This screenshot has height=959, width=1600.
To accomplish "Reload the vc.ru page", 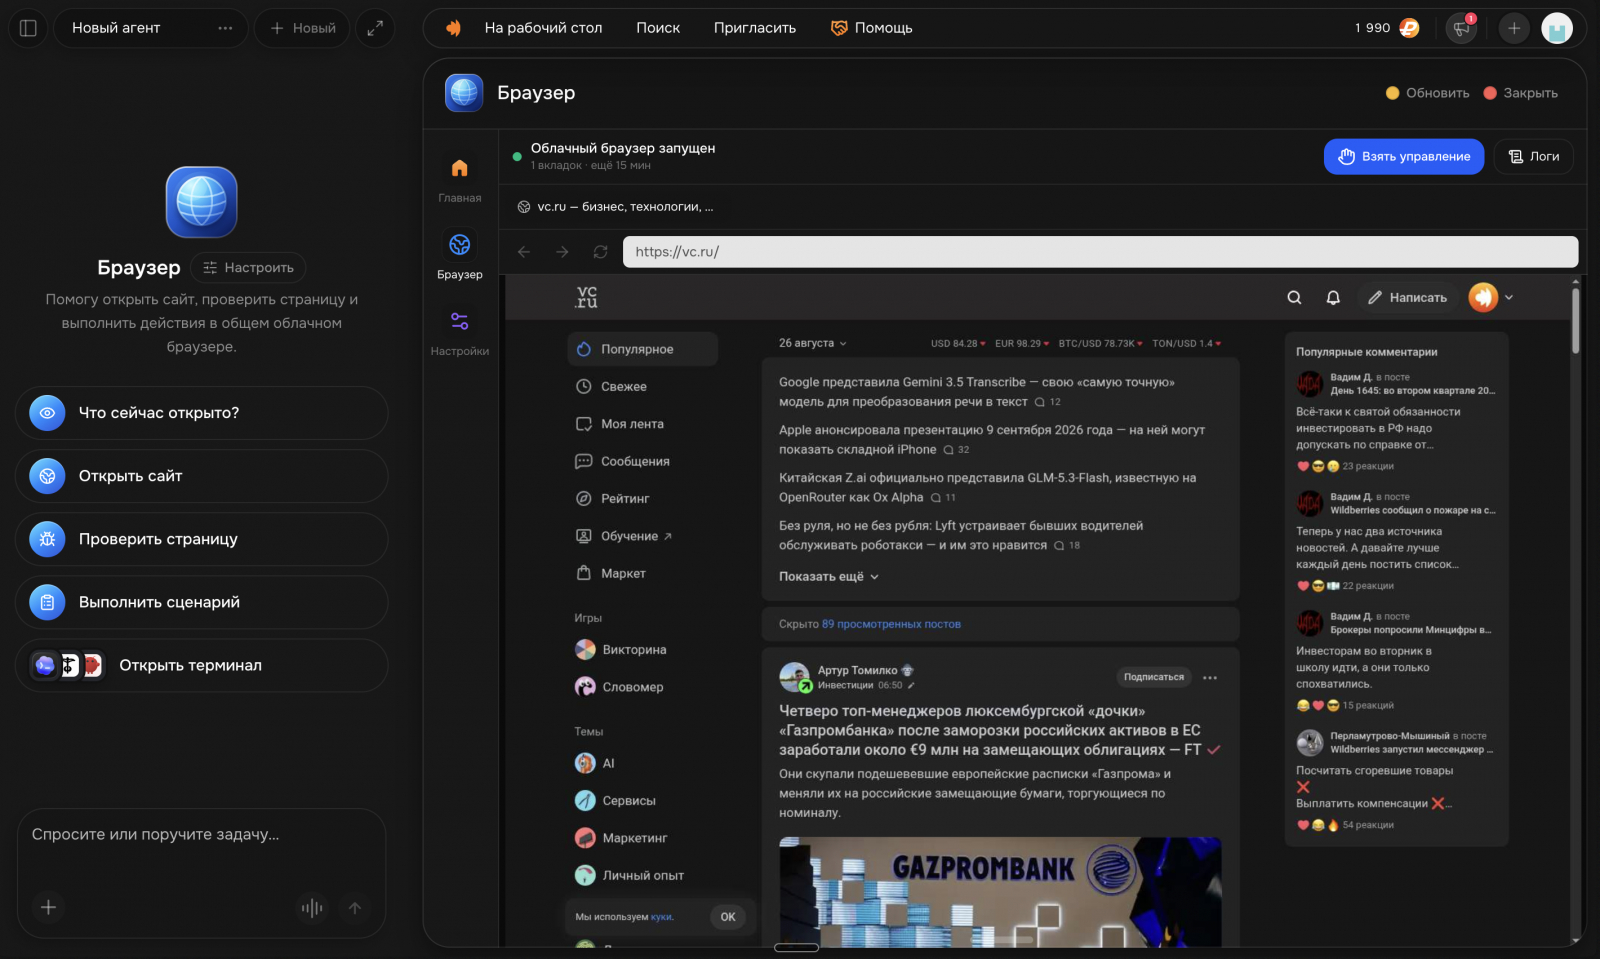I will 600,252.
